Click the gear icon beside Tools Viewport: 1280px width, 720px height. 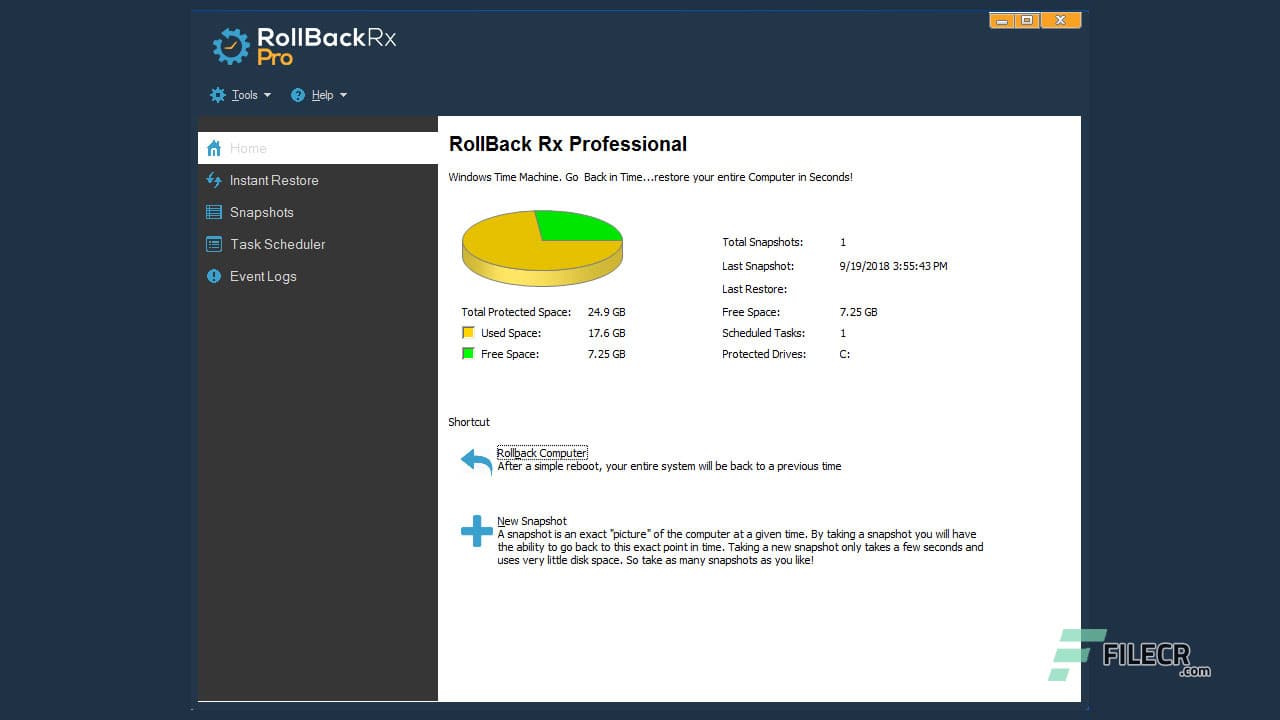click(x=218, y=94)
